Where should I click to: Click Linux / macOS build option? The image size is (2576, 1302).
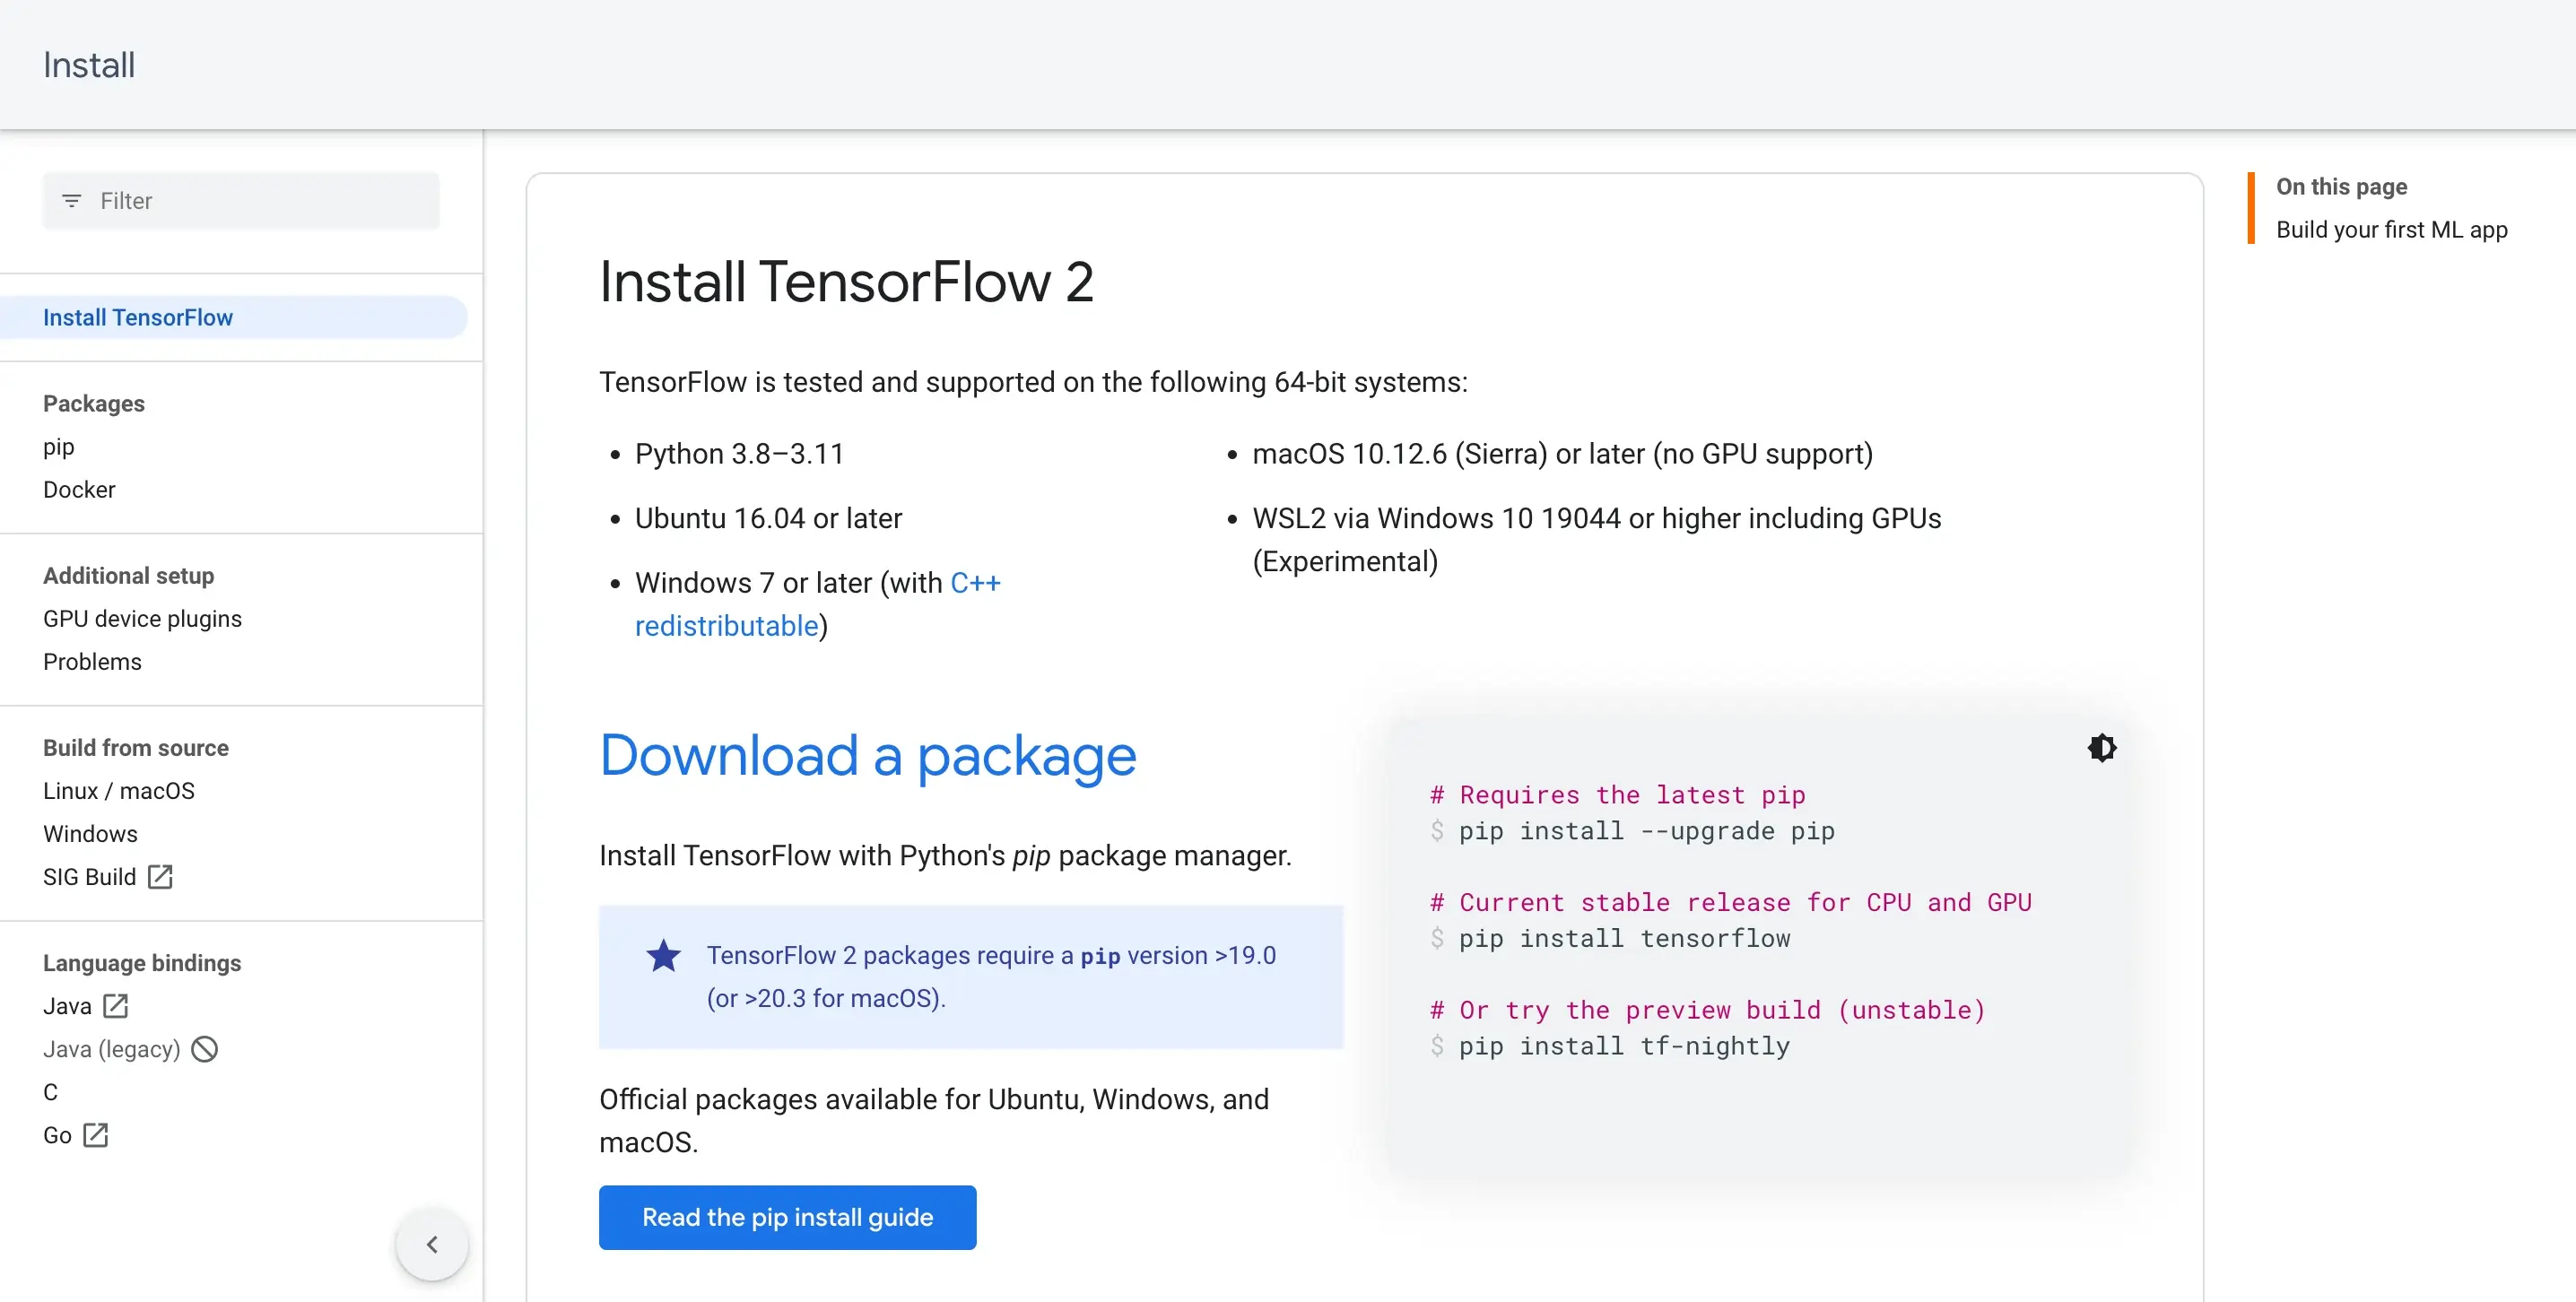coord(119,791)
